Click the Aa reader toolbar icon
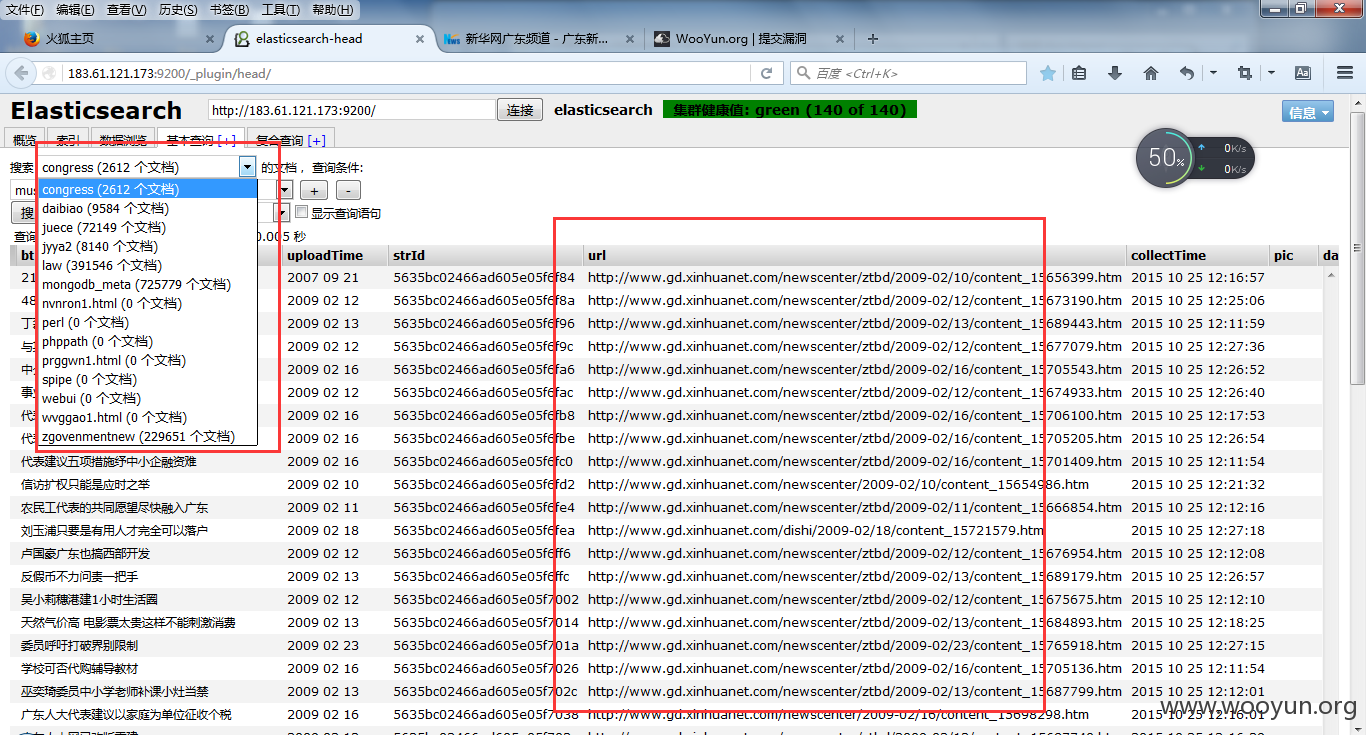 [1303, 73]
